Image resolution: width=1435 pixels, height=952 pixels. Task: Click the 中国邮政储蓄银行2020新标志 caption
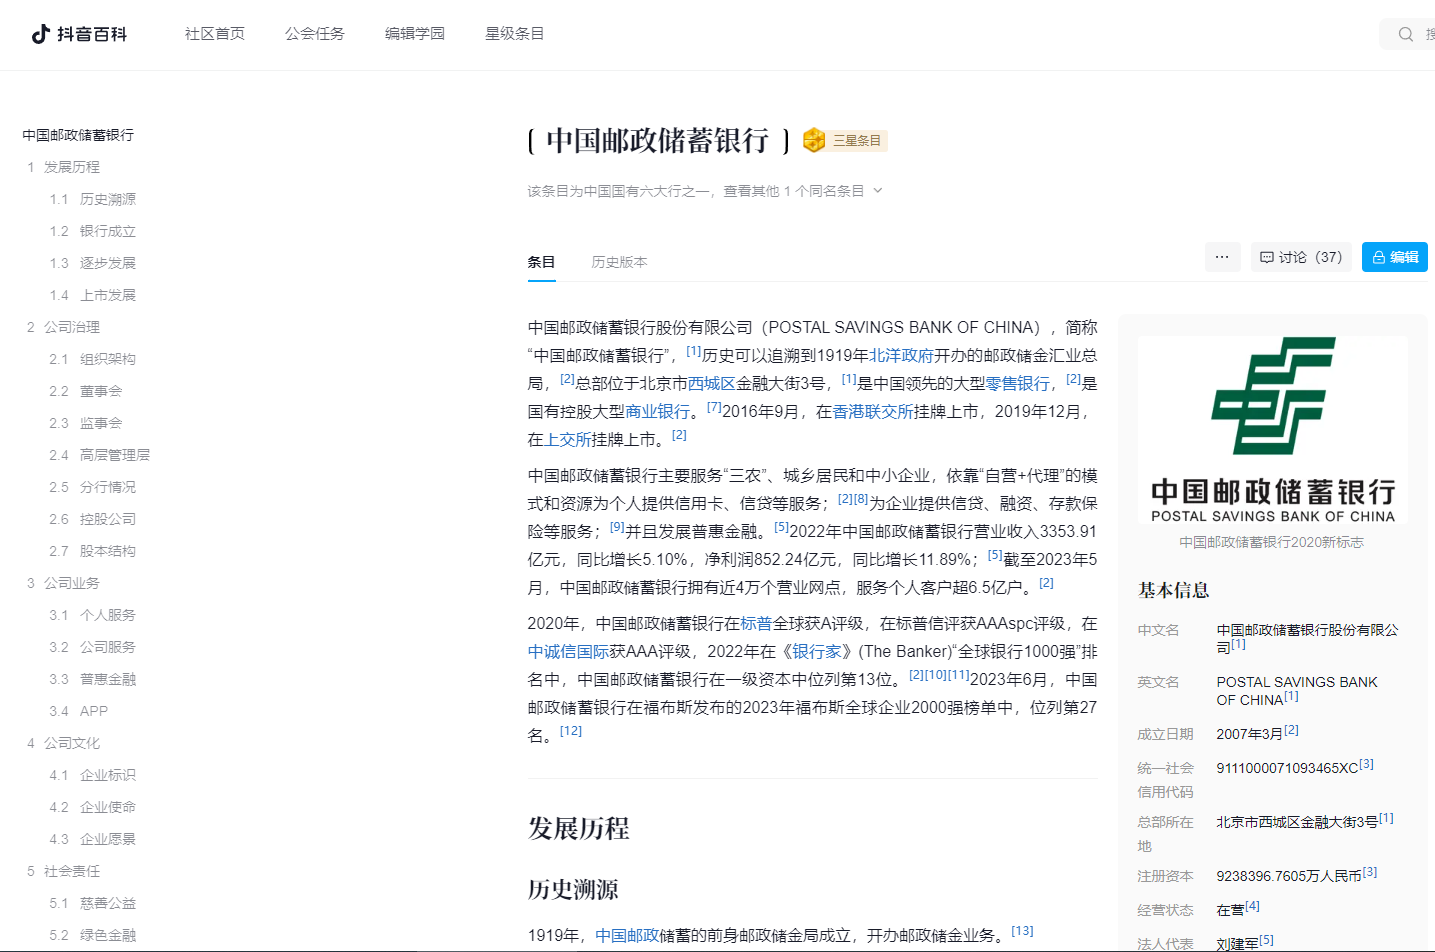point(1272,542)
